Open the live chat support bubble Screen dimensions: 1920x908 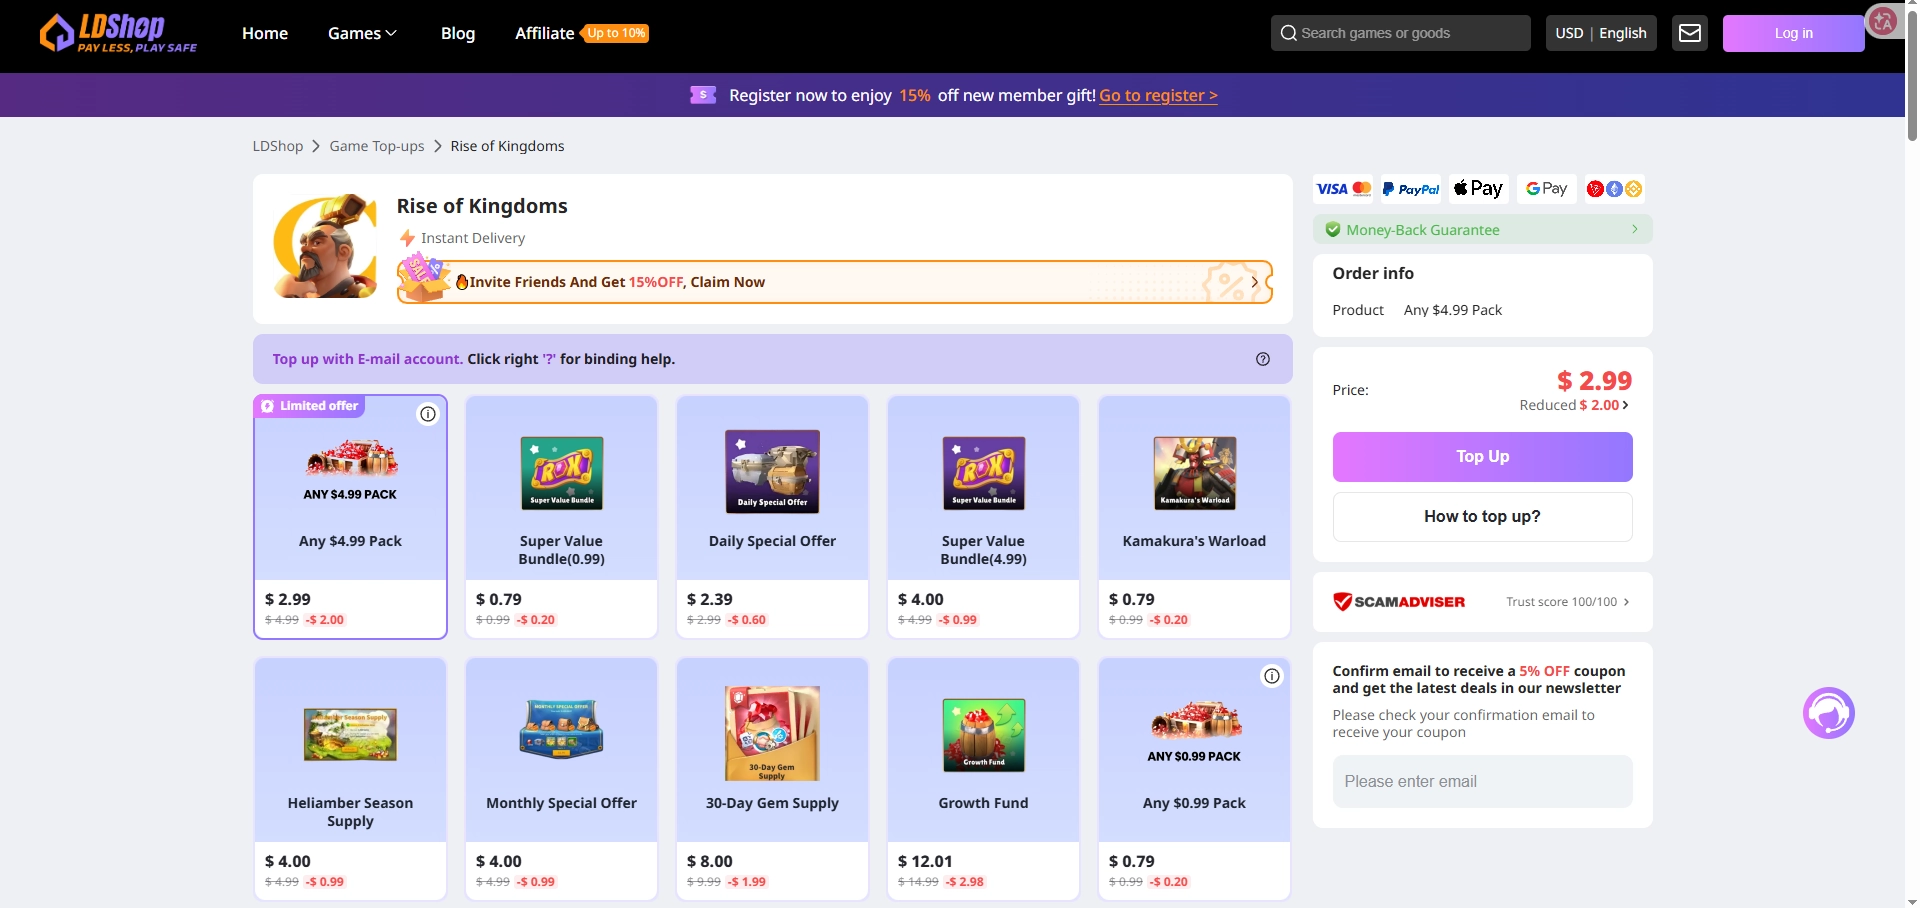pyautogui.click(x=1829, y=713)
